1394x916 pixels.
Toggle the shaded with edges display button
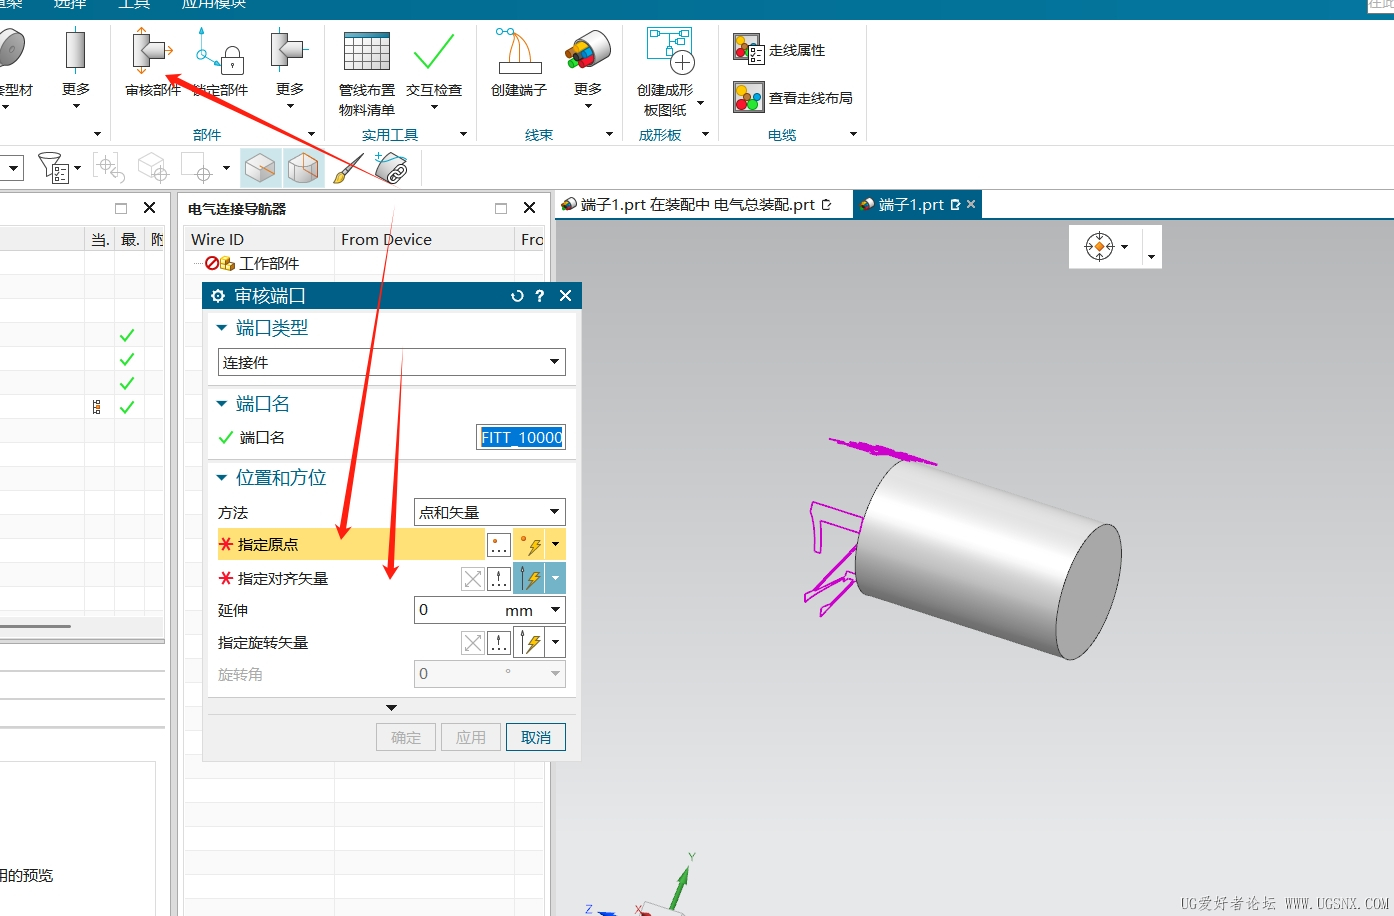tap(260, 168)
